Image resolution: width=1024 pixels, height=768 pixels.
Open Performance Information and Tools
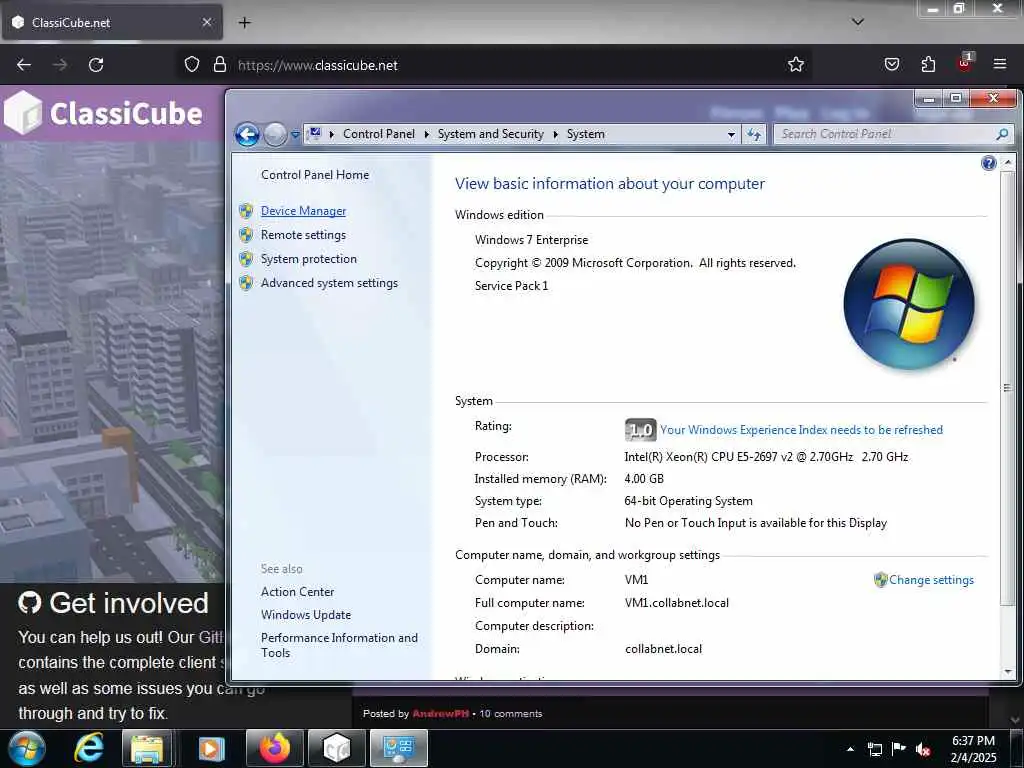339,645
